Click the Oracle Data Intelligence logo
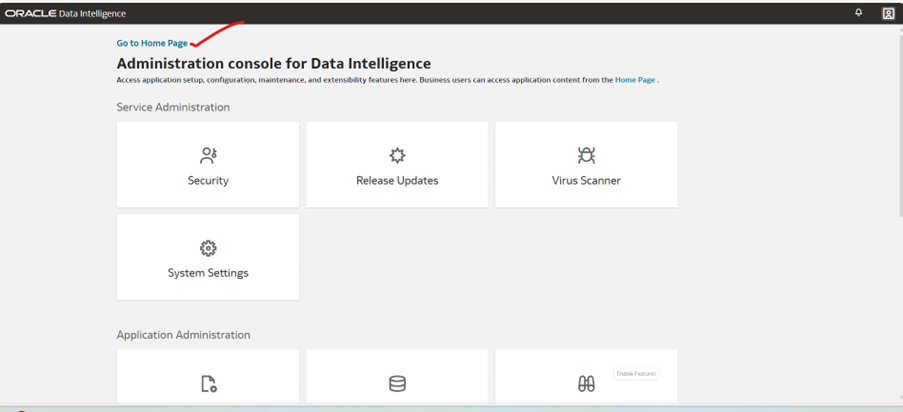 tap(65, 13)
